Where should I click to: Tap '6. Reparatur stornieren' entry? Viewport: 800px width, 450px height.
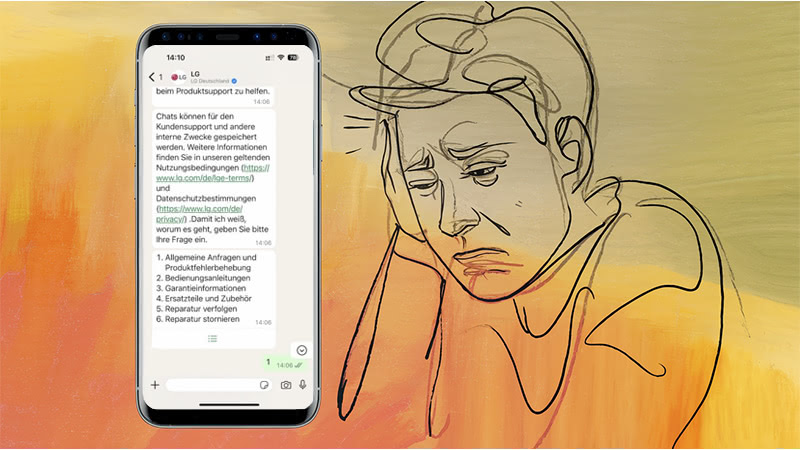pos(198,319)
